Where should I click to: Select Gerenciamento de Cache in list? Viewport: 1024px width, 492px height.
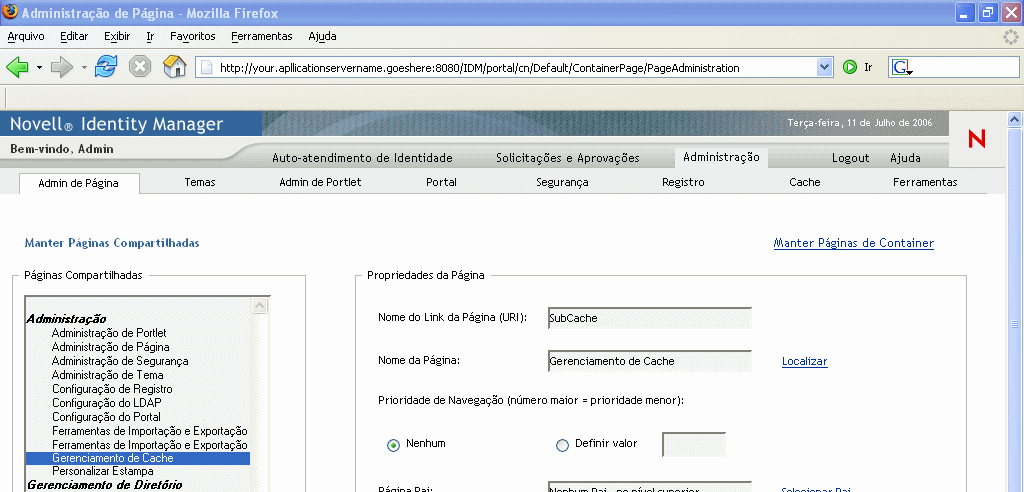pos(138,459)
